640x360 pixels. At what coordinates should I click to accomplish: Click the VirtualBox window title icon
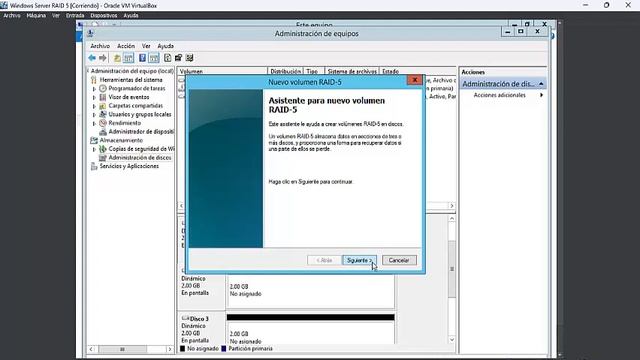[x=4, y=5]
